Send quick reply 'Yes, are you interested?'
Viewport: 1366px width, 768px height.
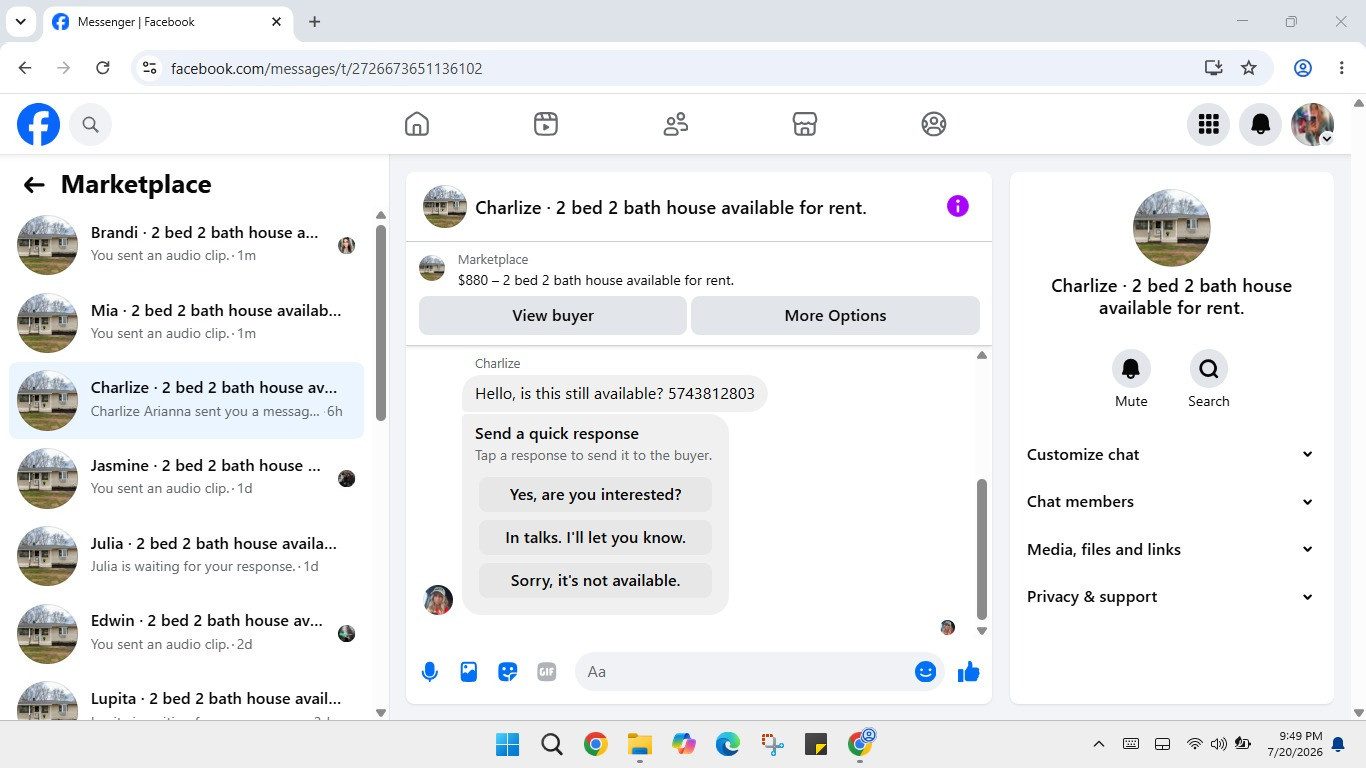(595, 494)
